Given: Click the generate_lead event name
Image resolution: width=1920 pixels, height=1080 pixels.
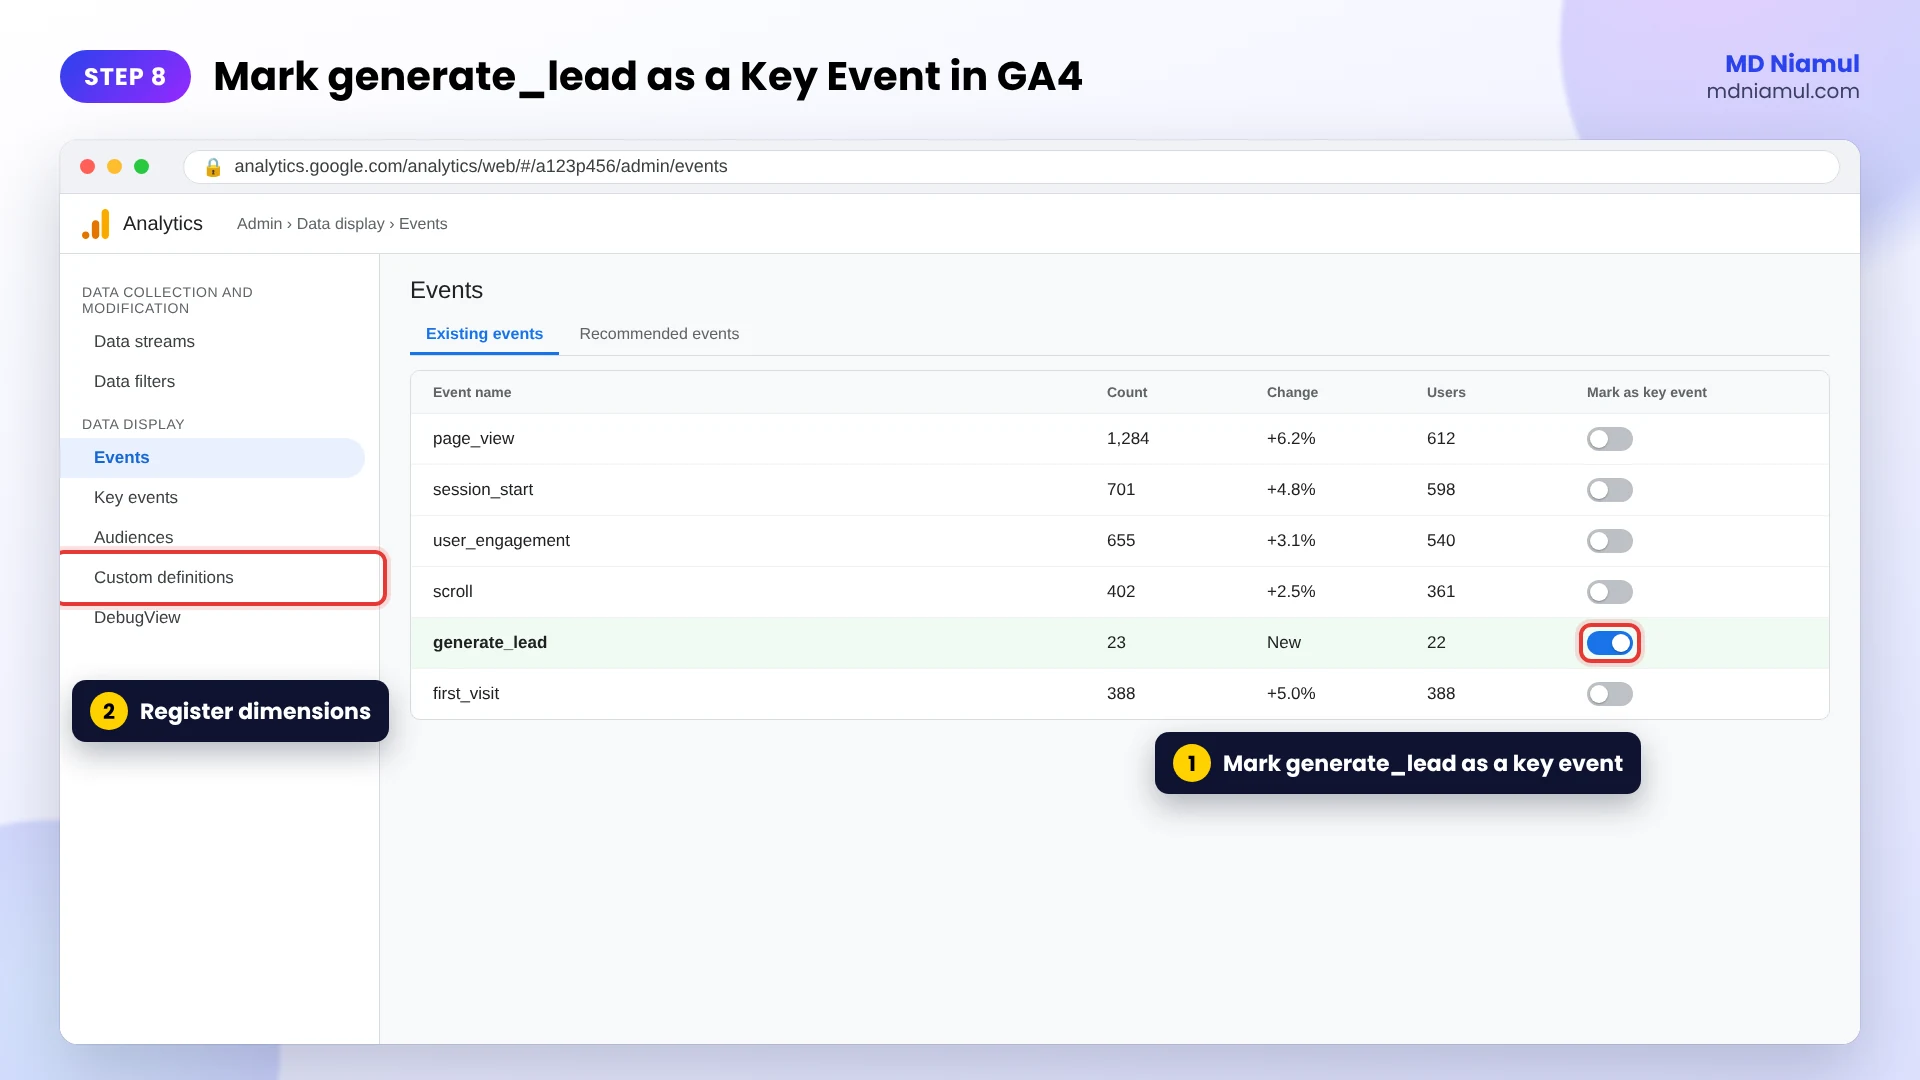Looking at the screenshot, I should pyautogui.click(x=490, y=643).
